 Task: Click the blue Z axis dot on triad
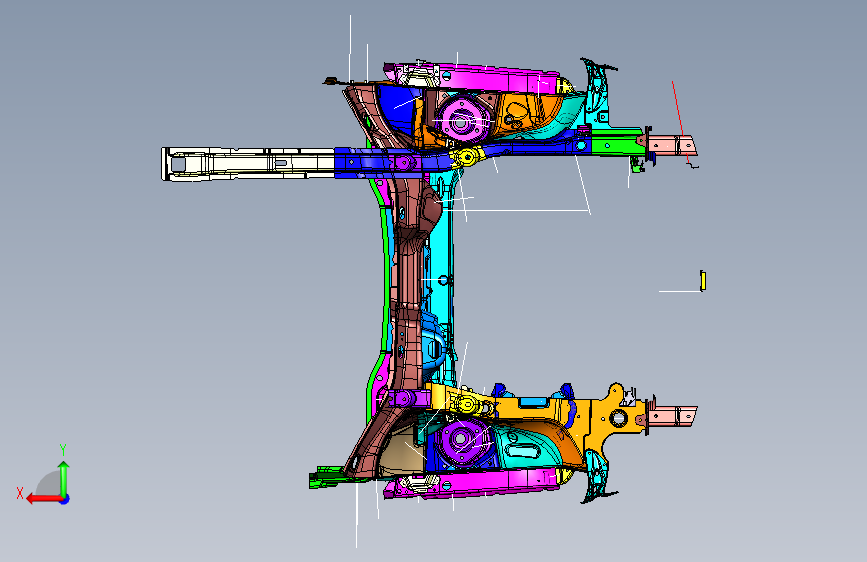tap(65, 499)
